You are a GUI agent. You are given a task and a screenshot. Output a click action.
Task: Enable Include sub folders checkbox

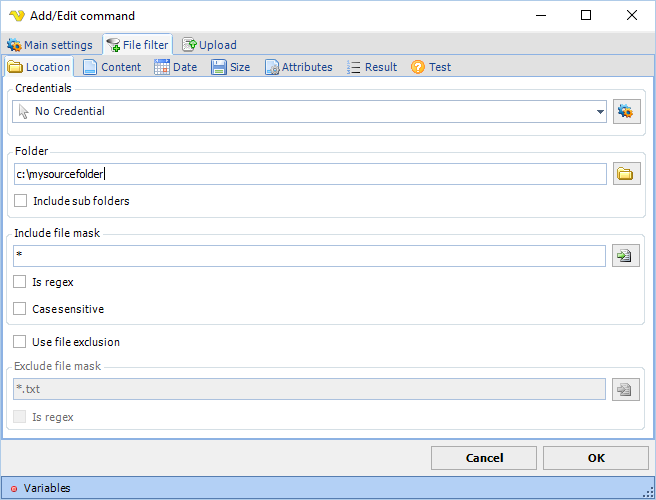coord(21,201)
